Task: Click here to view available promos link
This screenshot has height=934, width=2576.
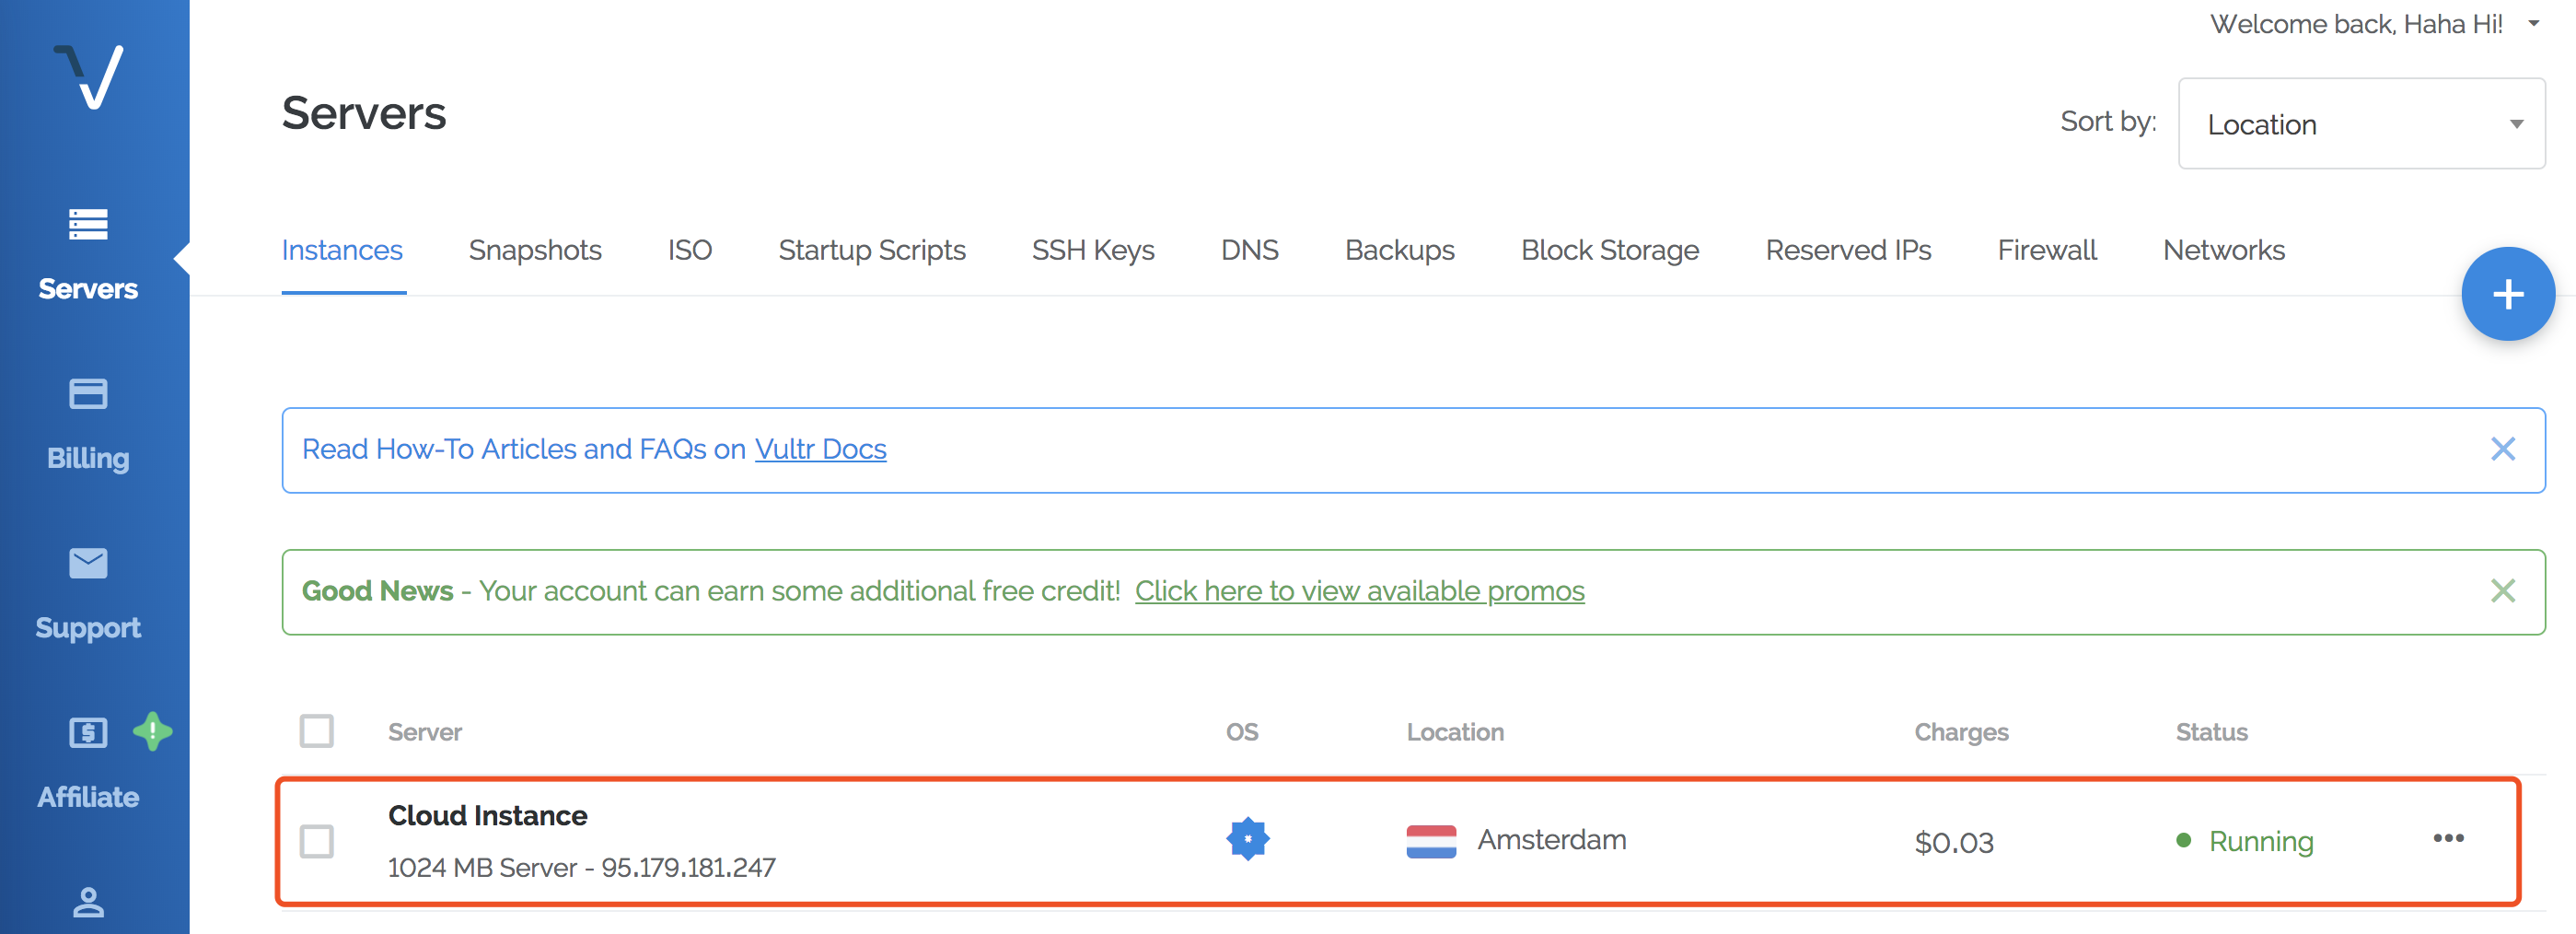Action: 1359,592
